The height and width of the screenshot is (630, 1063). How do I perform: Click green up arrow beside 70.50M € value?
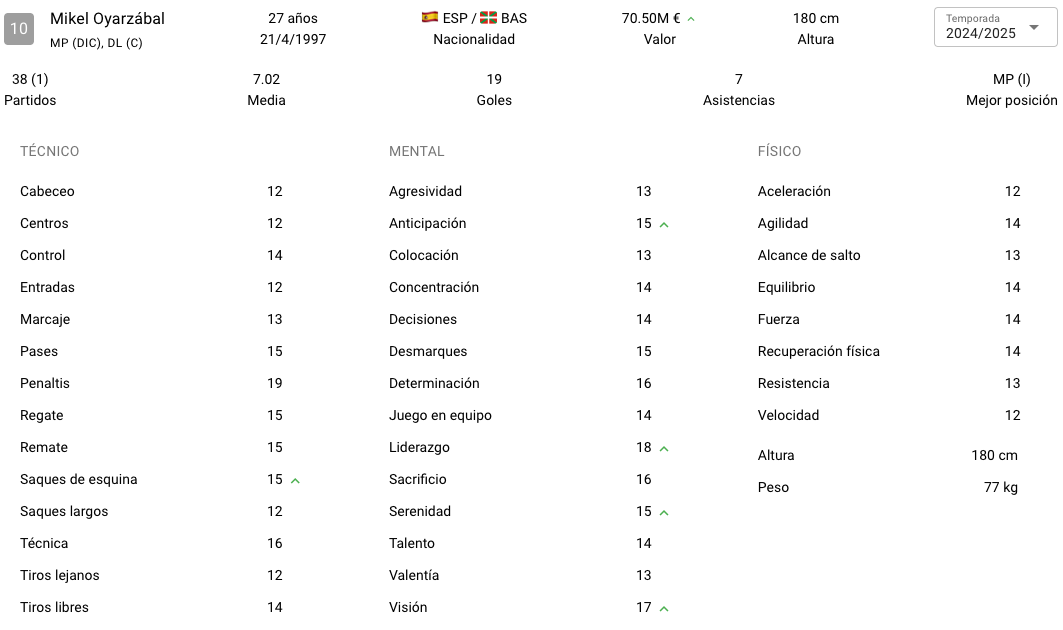(691, 19)
